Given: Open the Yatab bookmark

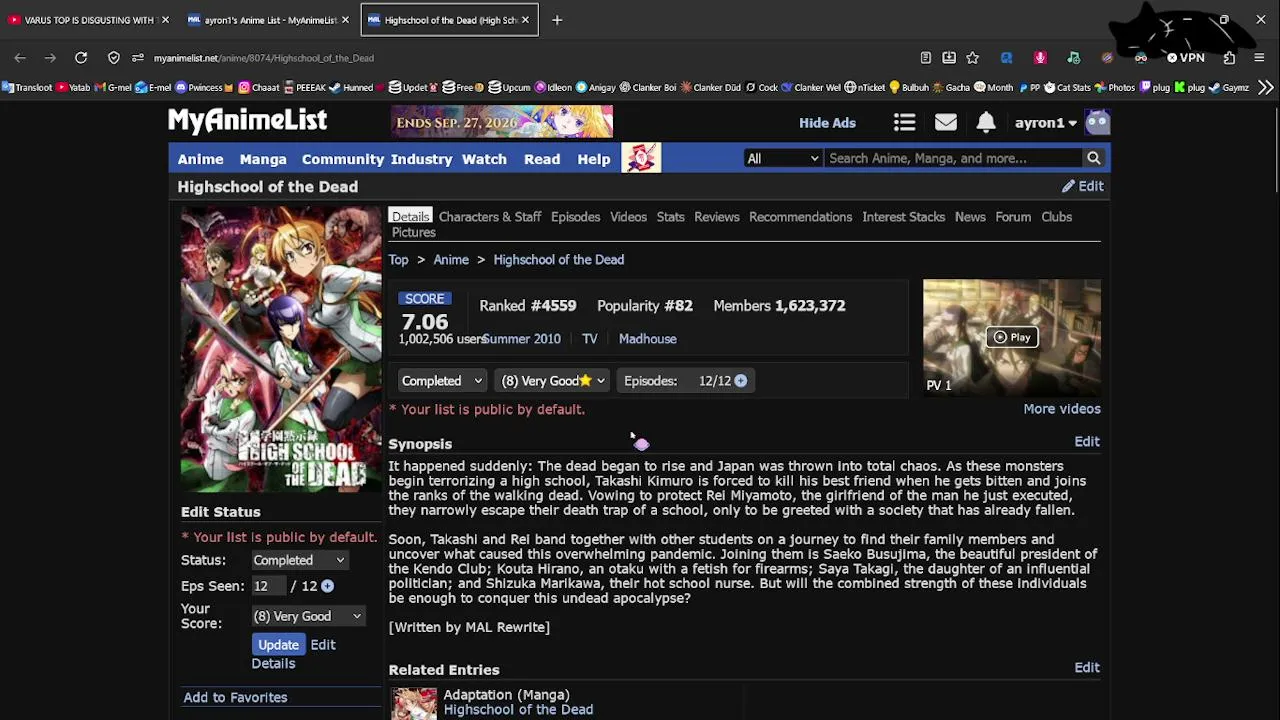Looking at the screenshot, I should point(73,88).
